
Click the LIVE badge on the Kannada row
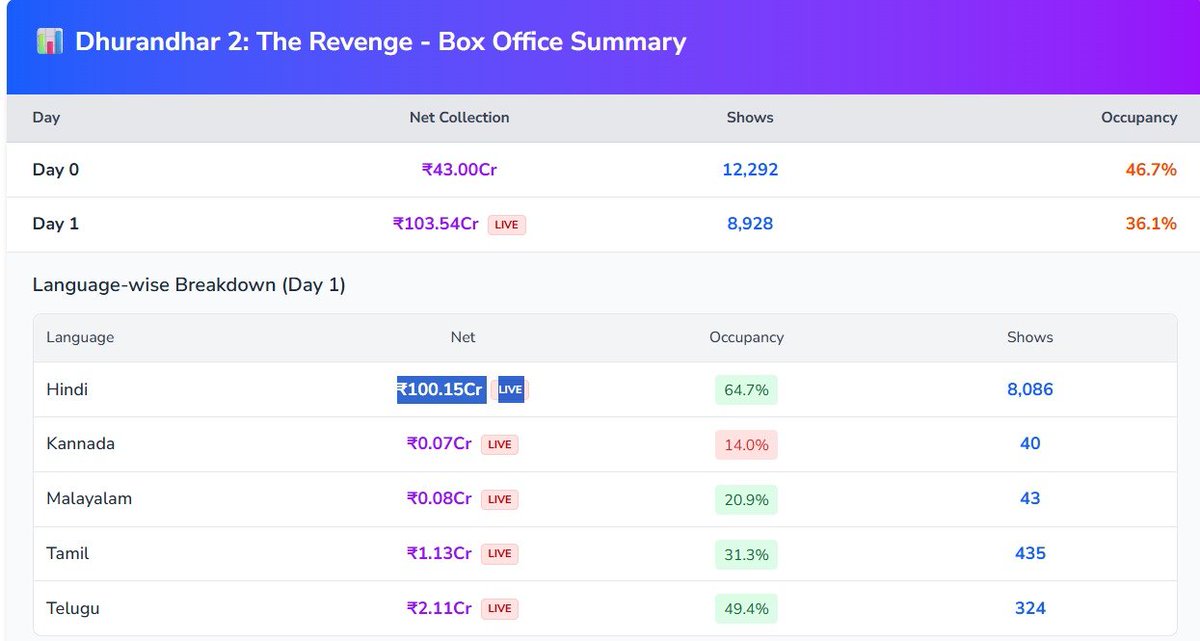coord(499,444)
